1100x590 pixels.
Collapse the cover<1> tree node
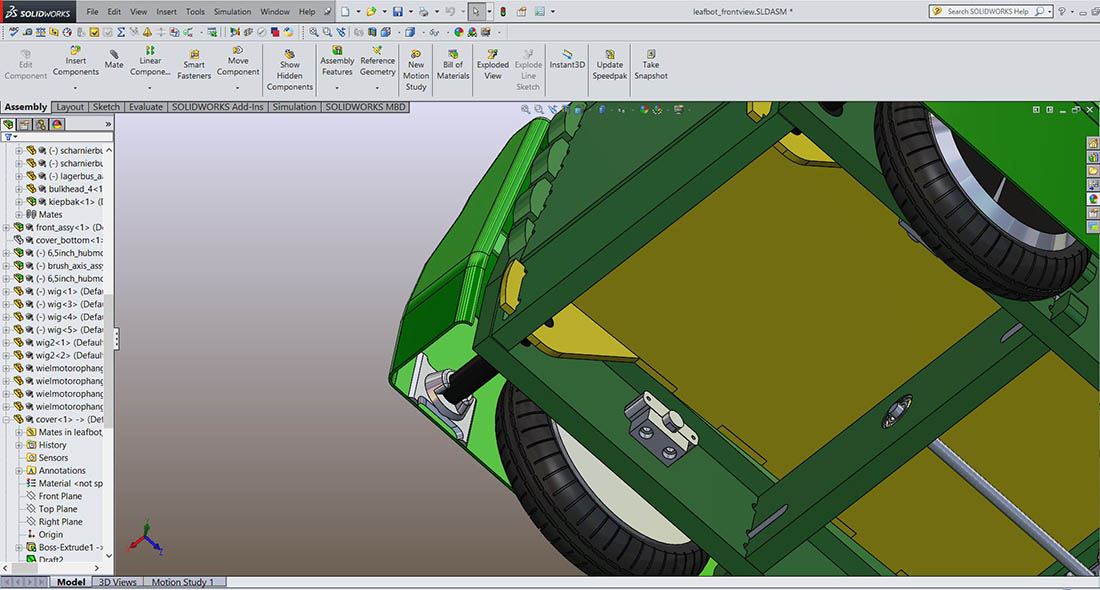click(x=6, y=420)
